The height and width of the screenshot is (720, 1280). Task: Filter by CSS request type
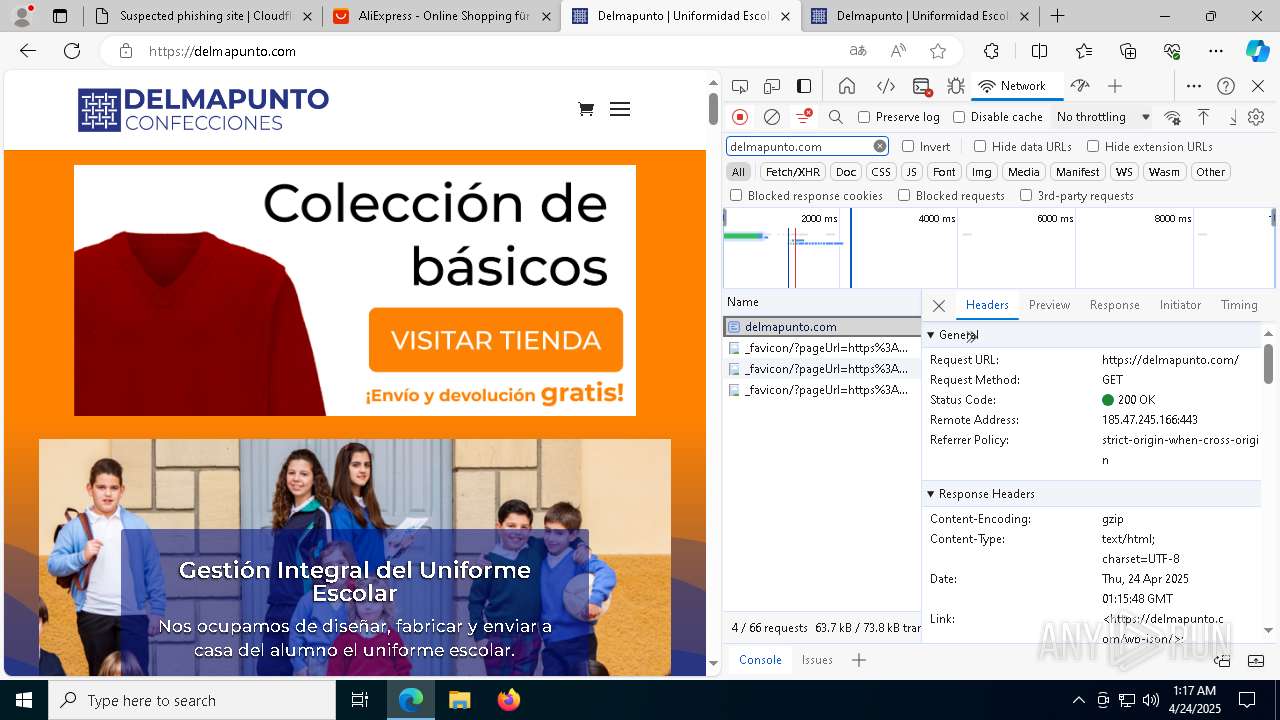click(x=880, y=172)
